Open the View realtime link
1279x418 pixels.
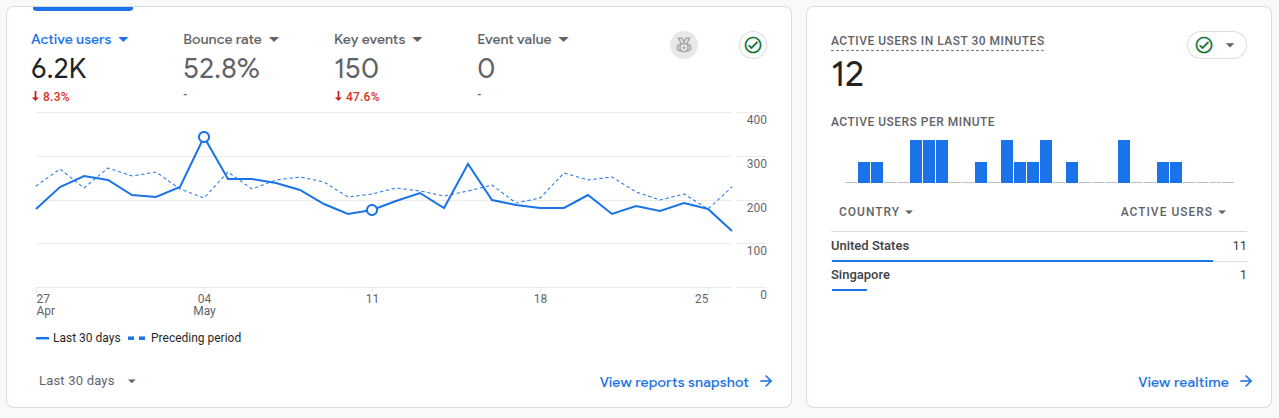coord(1183,382)
